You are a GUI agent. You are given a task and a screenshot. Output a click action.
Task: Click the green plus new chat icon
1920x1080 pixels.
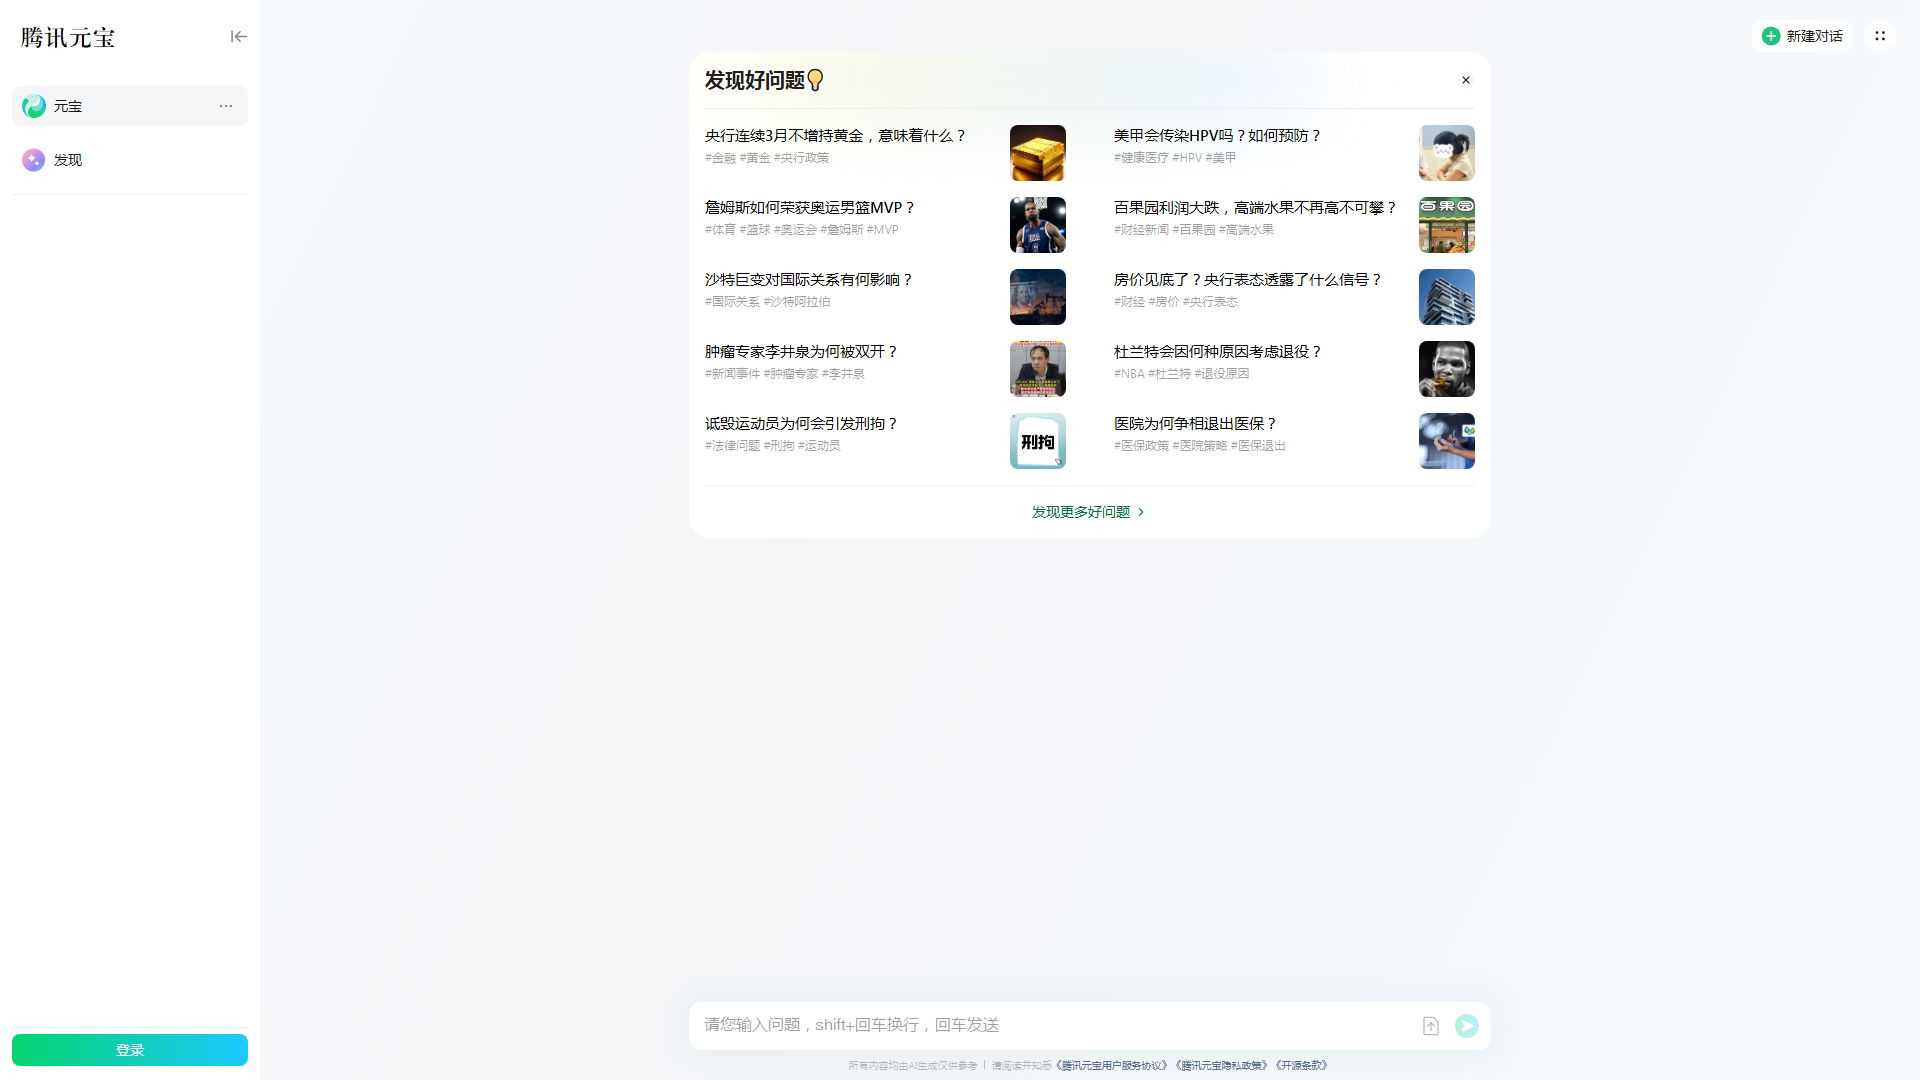tap(1771, 36)
